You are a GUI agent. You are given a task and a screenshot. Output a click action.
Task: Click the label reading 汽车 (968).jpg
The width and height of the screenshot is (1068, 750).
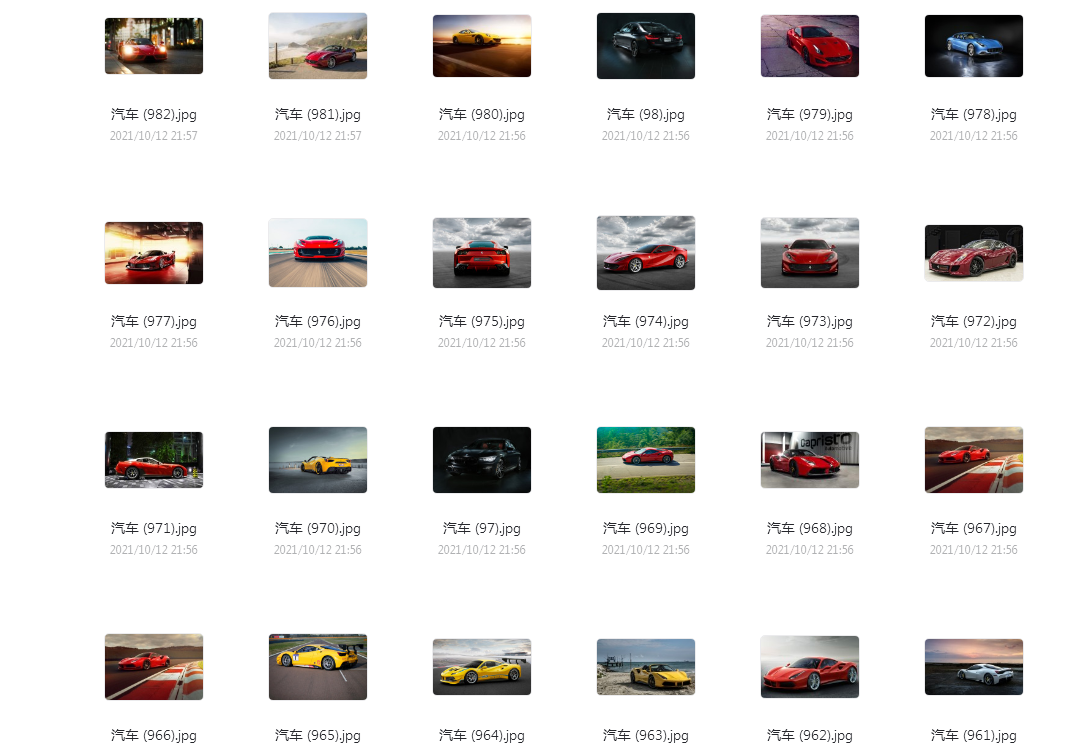click(x=810, y=529)
